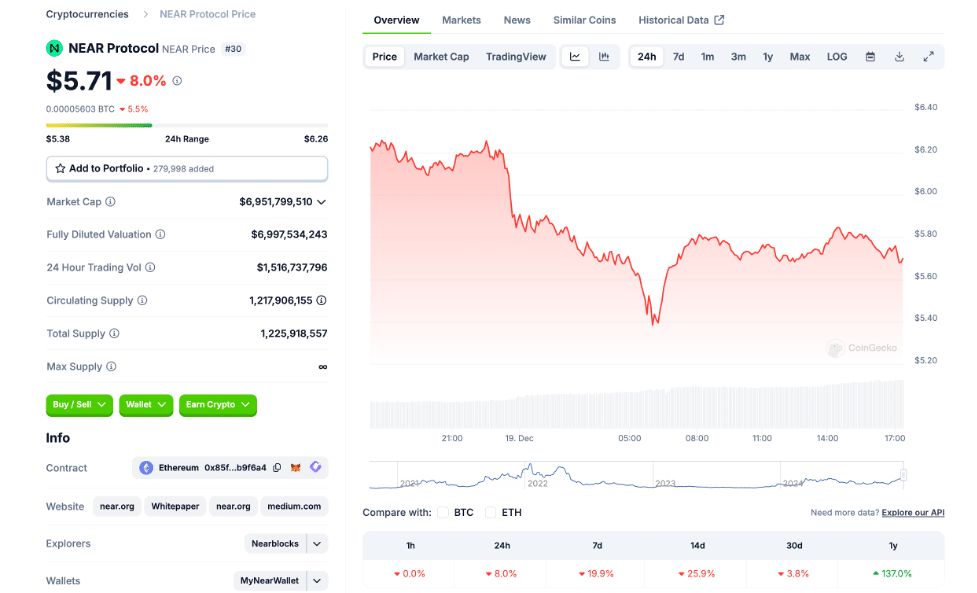Select the Price chart view
This screenshot has height=593, width=977.
[x=384, y=57]
